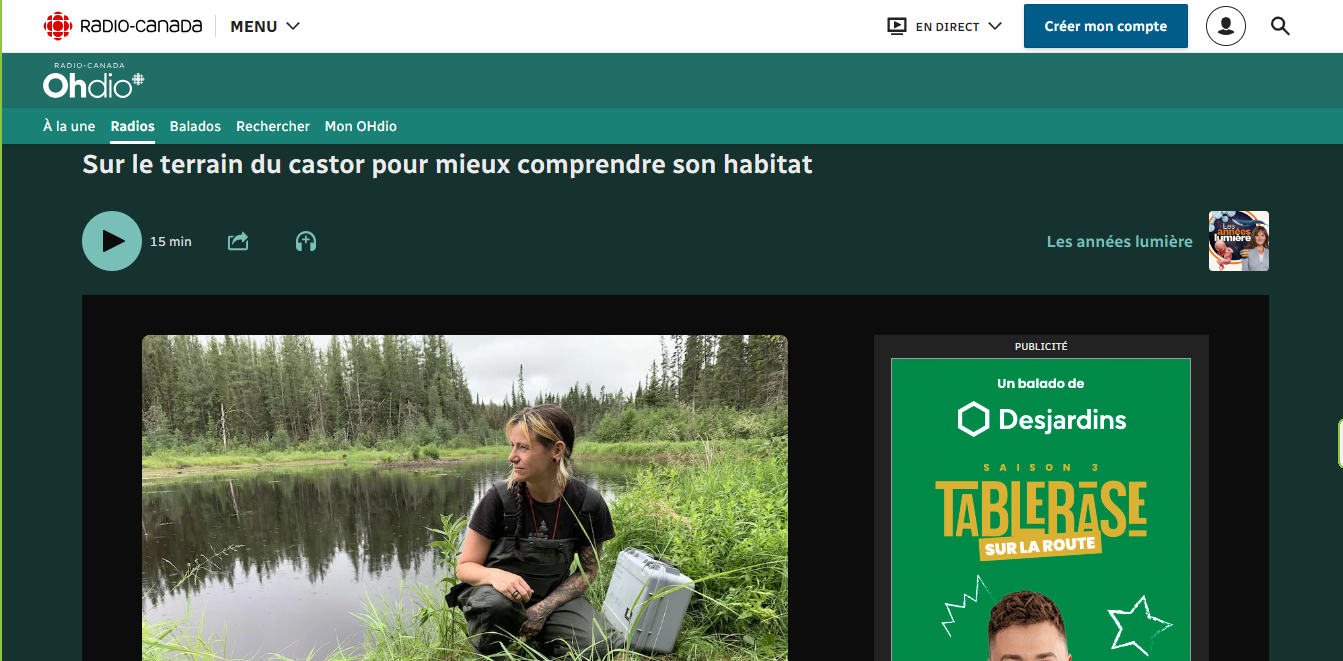Open the Mon OHdio tab

[361, 126]
